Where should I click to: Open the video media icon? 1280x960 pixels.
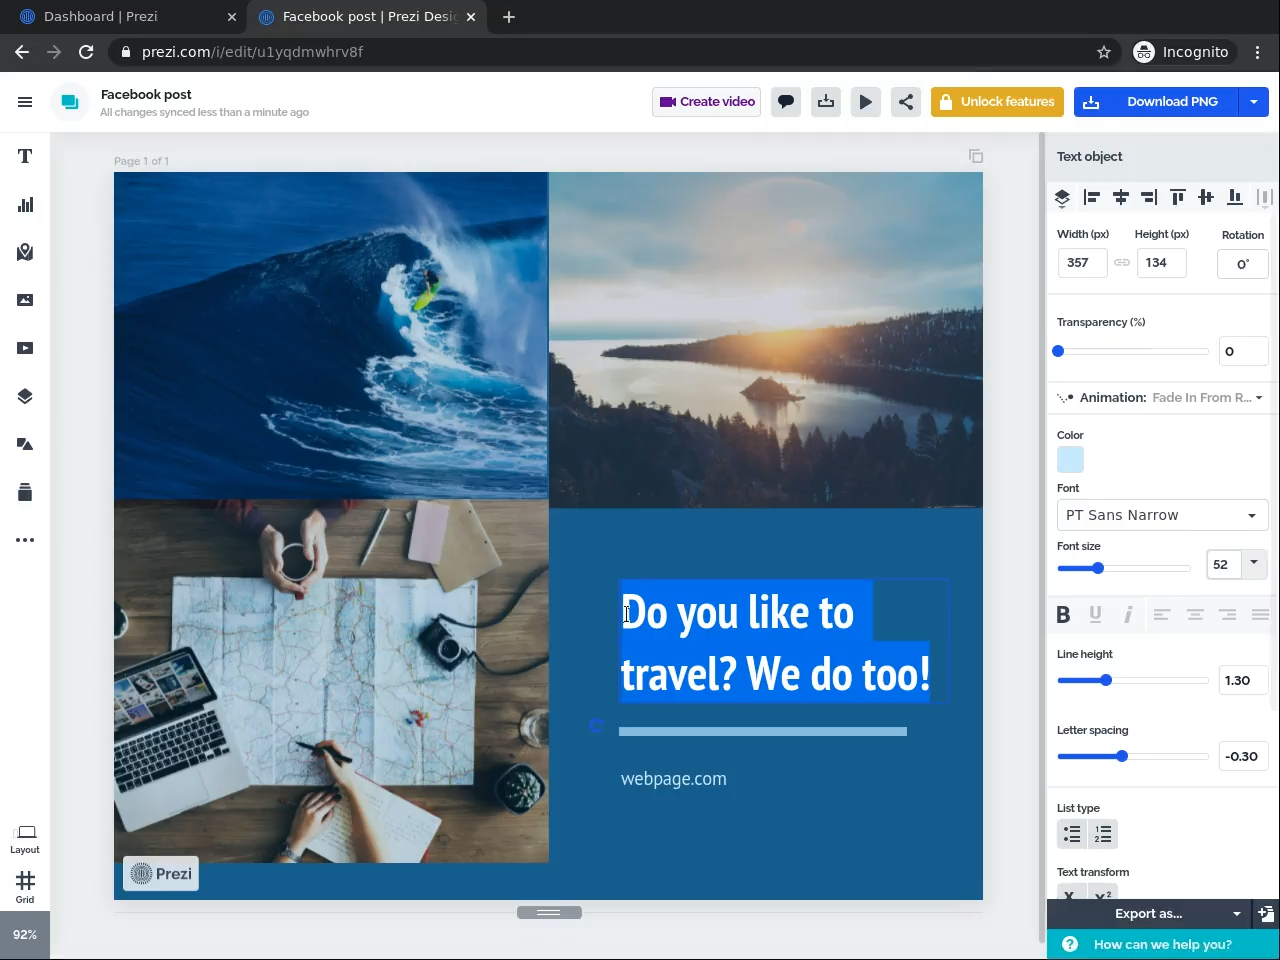[25, 348]
